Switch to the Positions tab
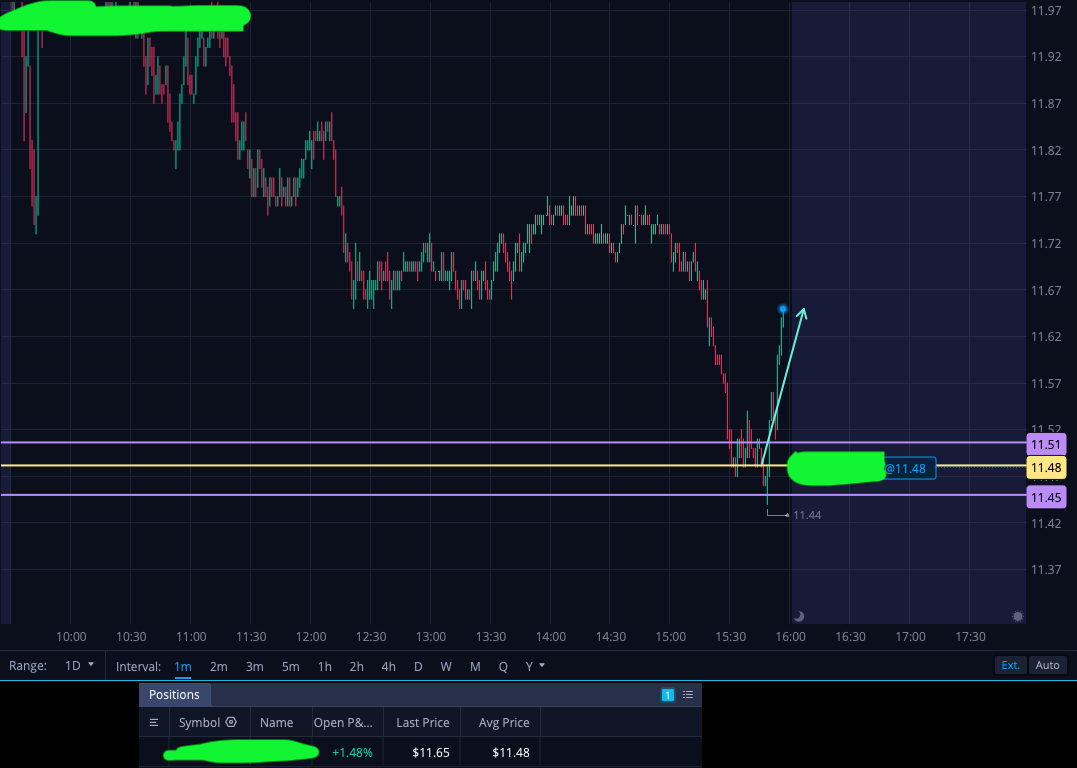This screenshot has height=768, width=1077. 174,694
